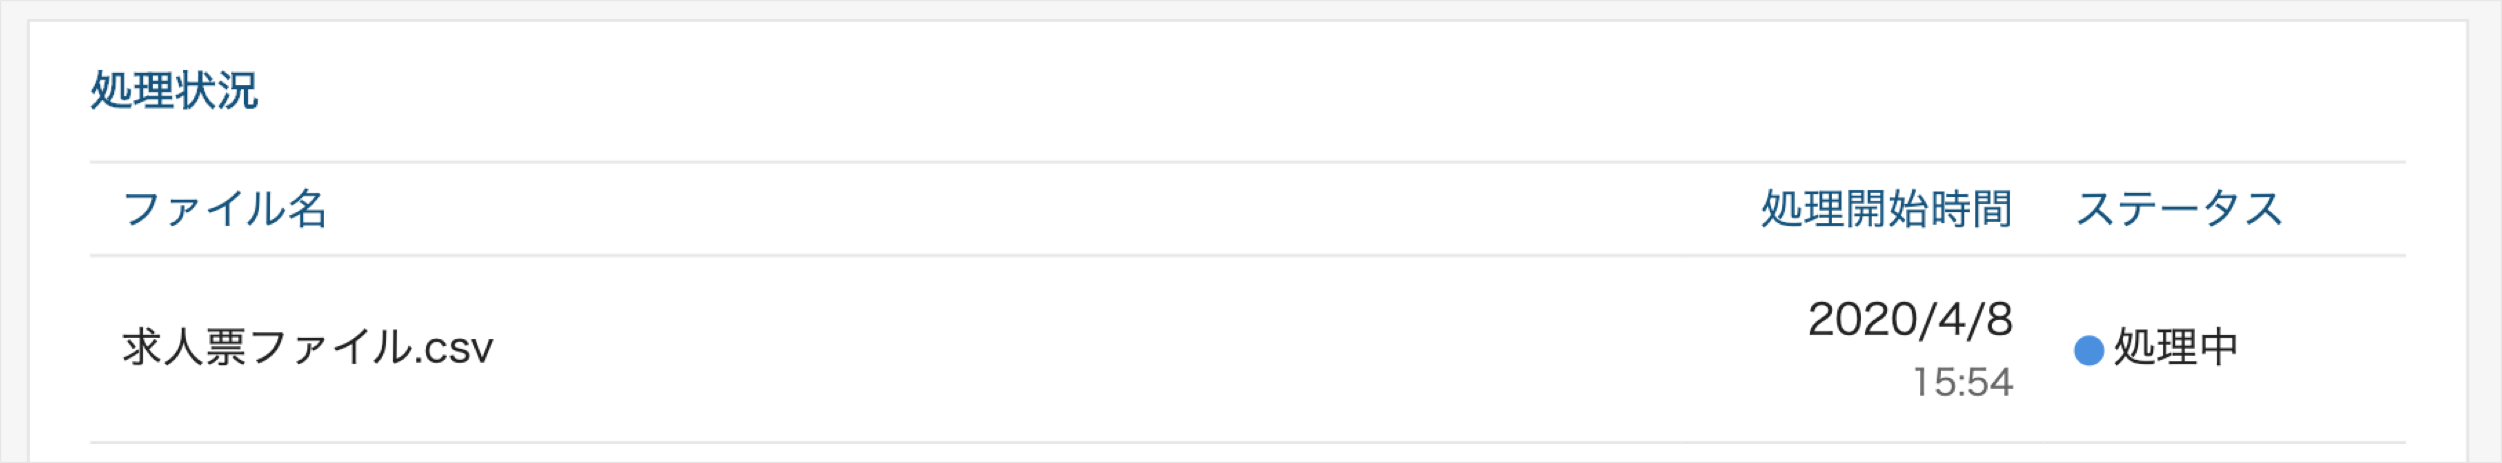This screenshot has width=2502, height=463.
Task: Click the 15:54 start time
Action: pos(1962,382)
